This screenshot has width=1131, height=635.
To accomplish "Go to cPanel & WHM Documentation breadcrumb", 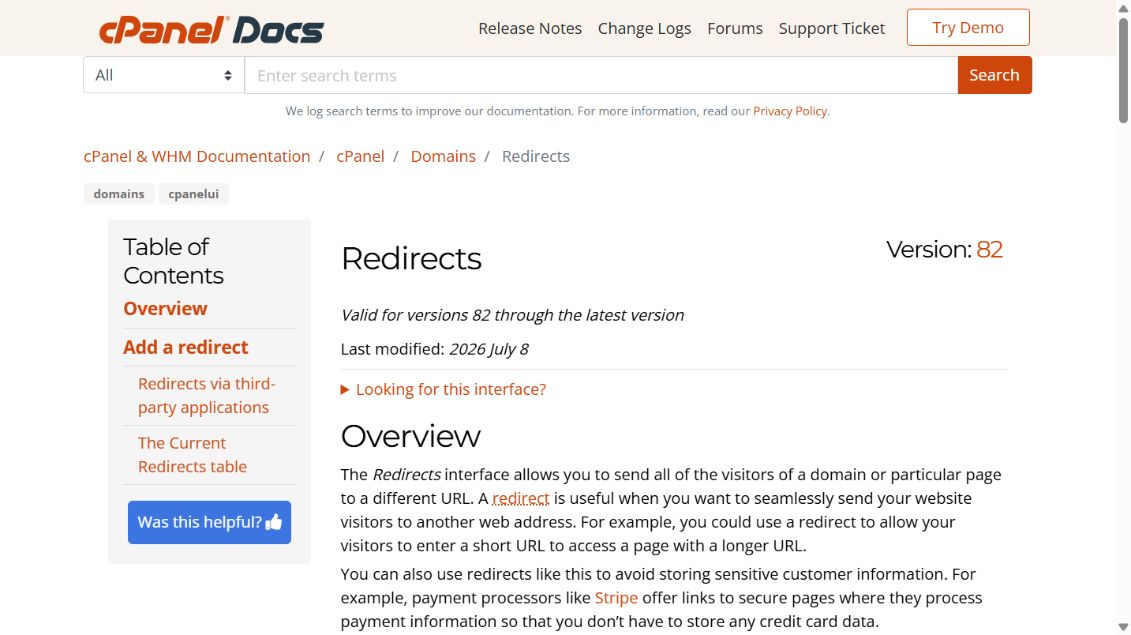I will coord(197,157).
